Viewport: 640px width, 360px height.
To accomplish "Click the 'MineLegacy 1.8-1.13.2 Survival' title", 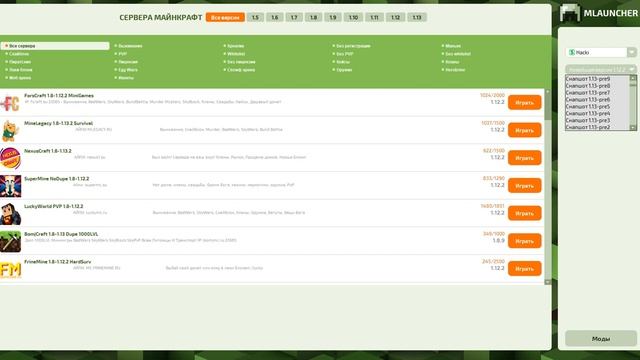I will coord(58,123).
